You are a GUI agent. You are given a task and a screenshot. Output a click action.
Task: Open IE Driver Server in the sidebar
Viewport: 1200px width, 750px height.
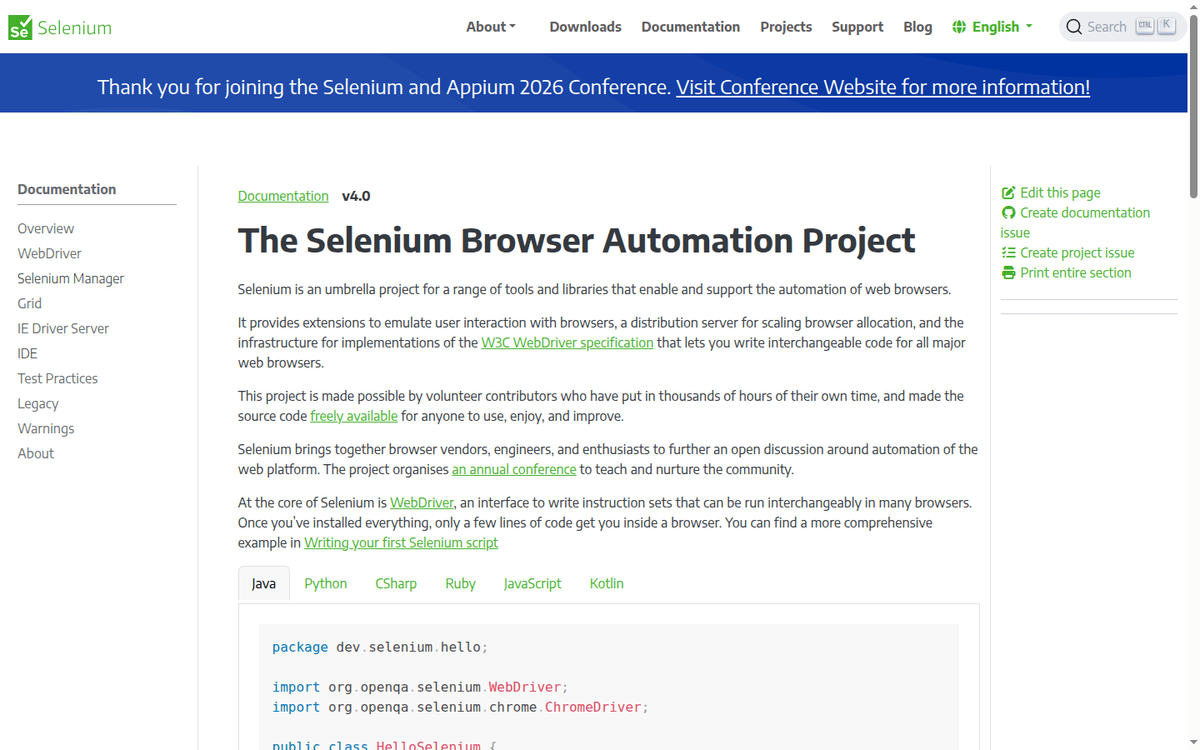point(63,329)
